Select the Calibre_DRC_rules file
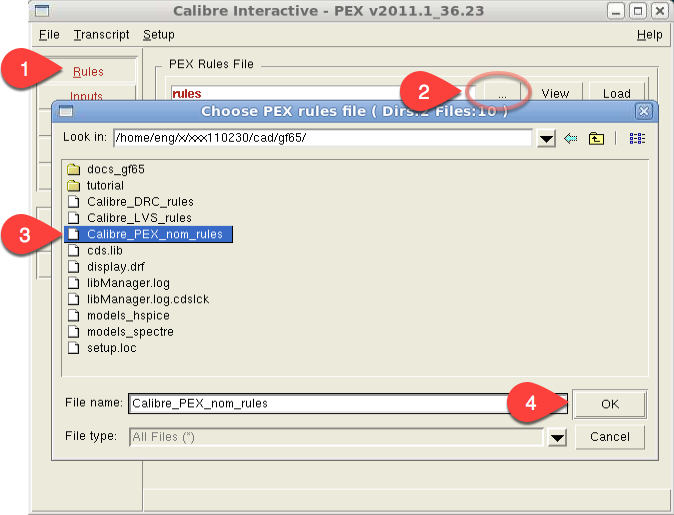Image resolution: width=674 pixels, height=515 pixels. coord(139,201)
